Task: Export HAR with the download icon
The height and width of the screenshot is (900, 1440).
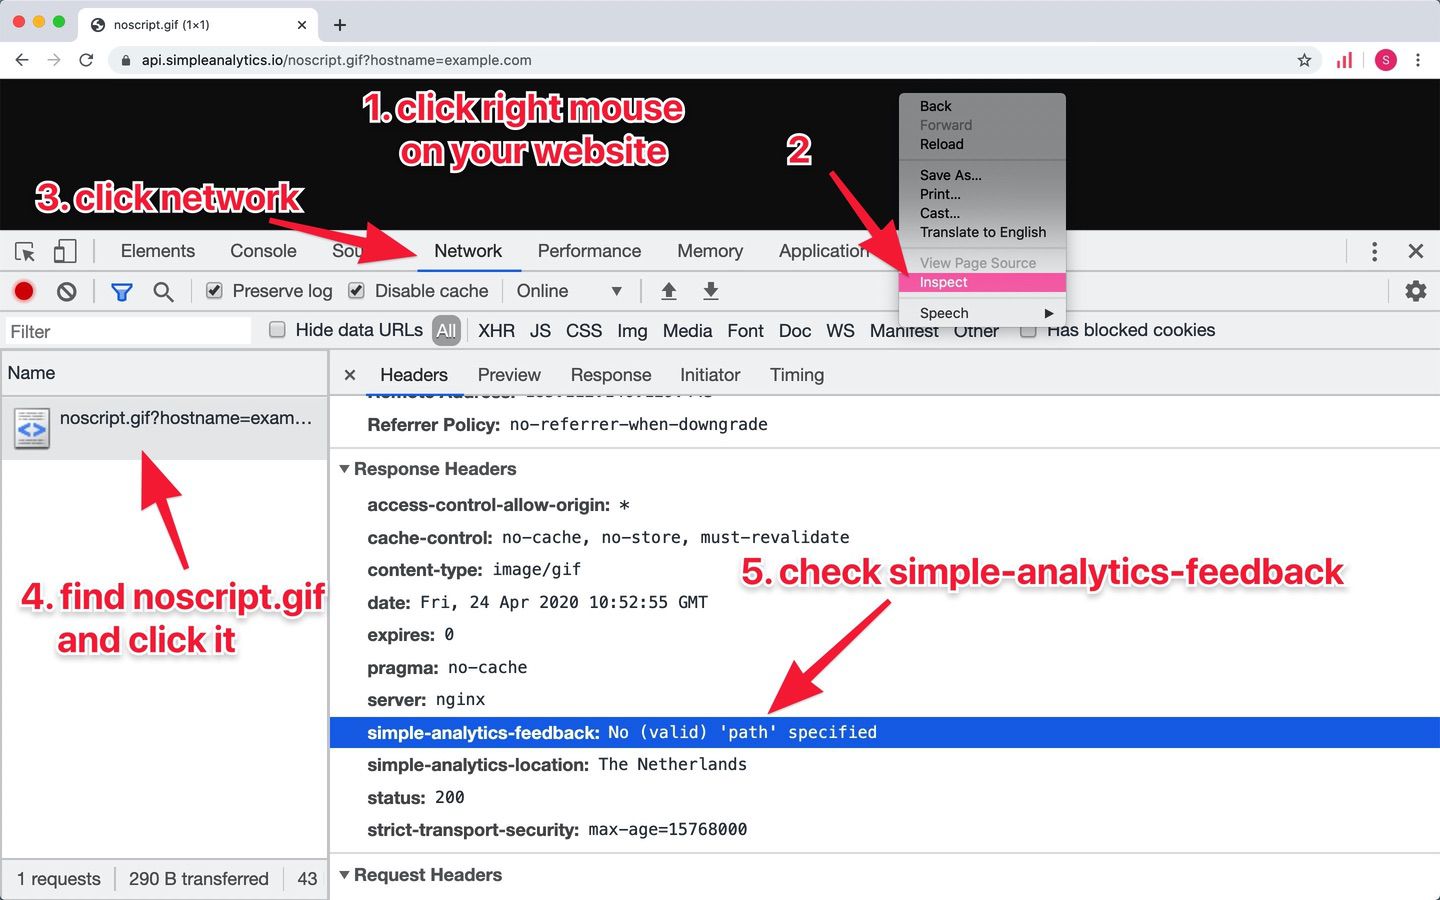Action: point(711,291)
